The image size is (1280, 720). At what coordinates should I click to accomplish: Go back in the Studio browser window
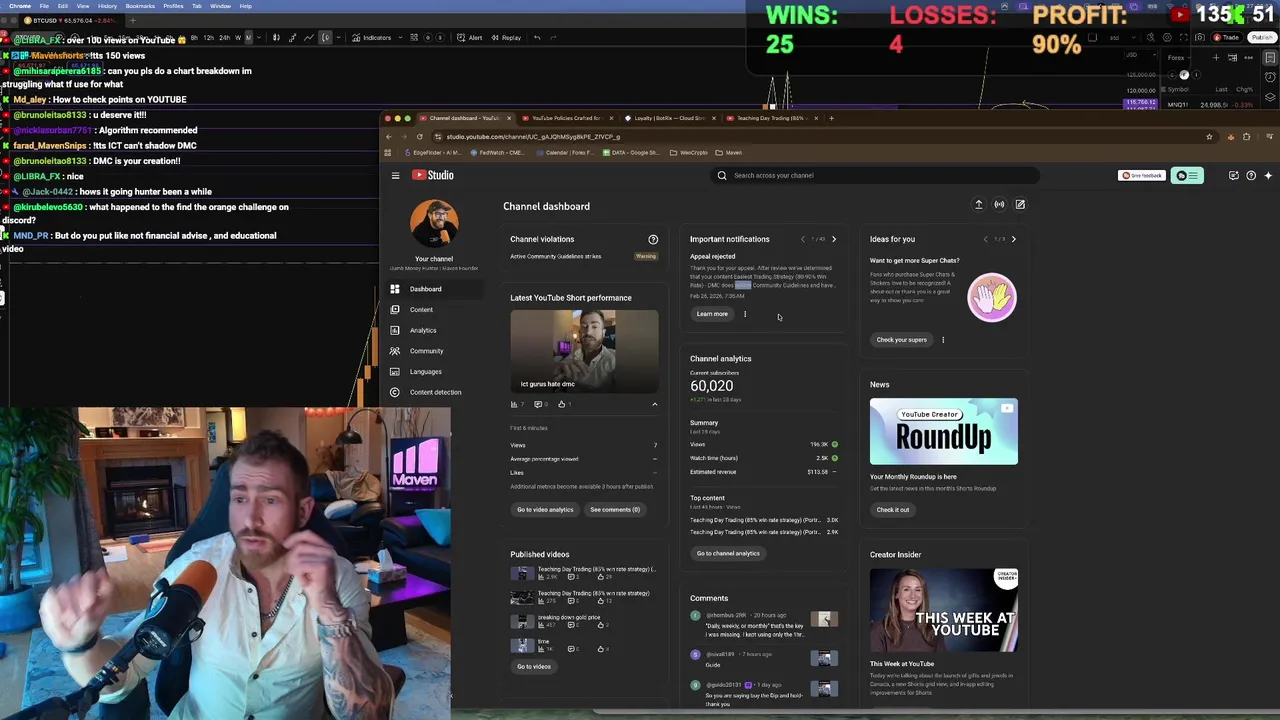click(389, 136)
